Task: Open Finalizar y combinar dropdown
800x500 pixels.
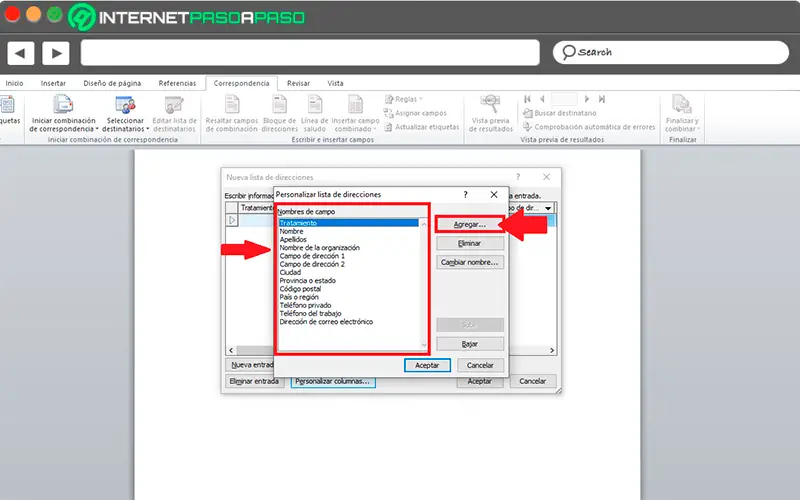Action: click(682, 114)
